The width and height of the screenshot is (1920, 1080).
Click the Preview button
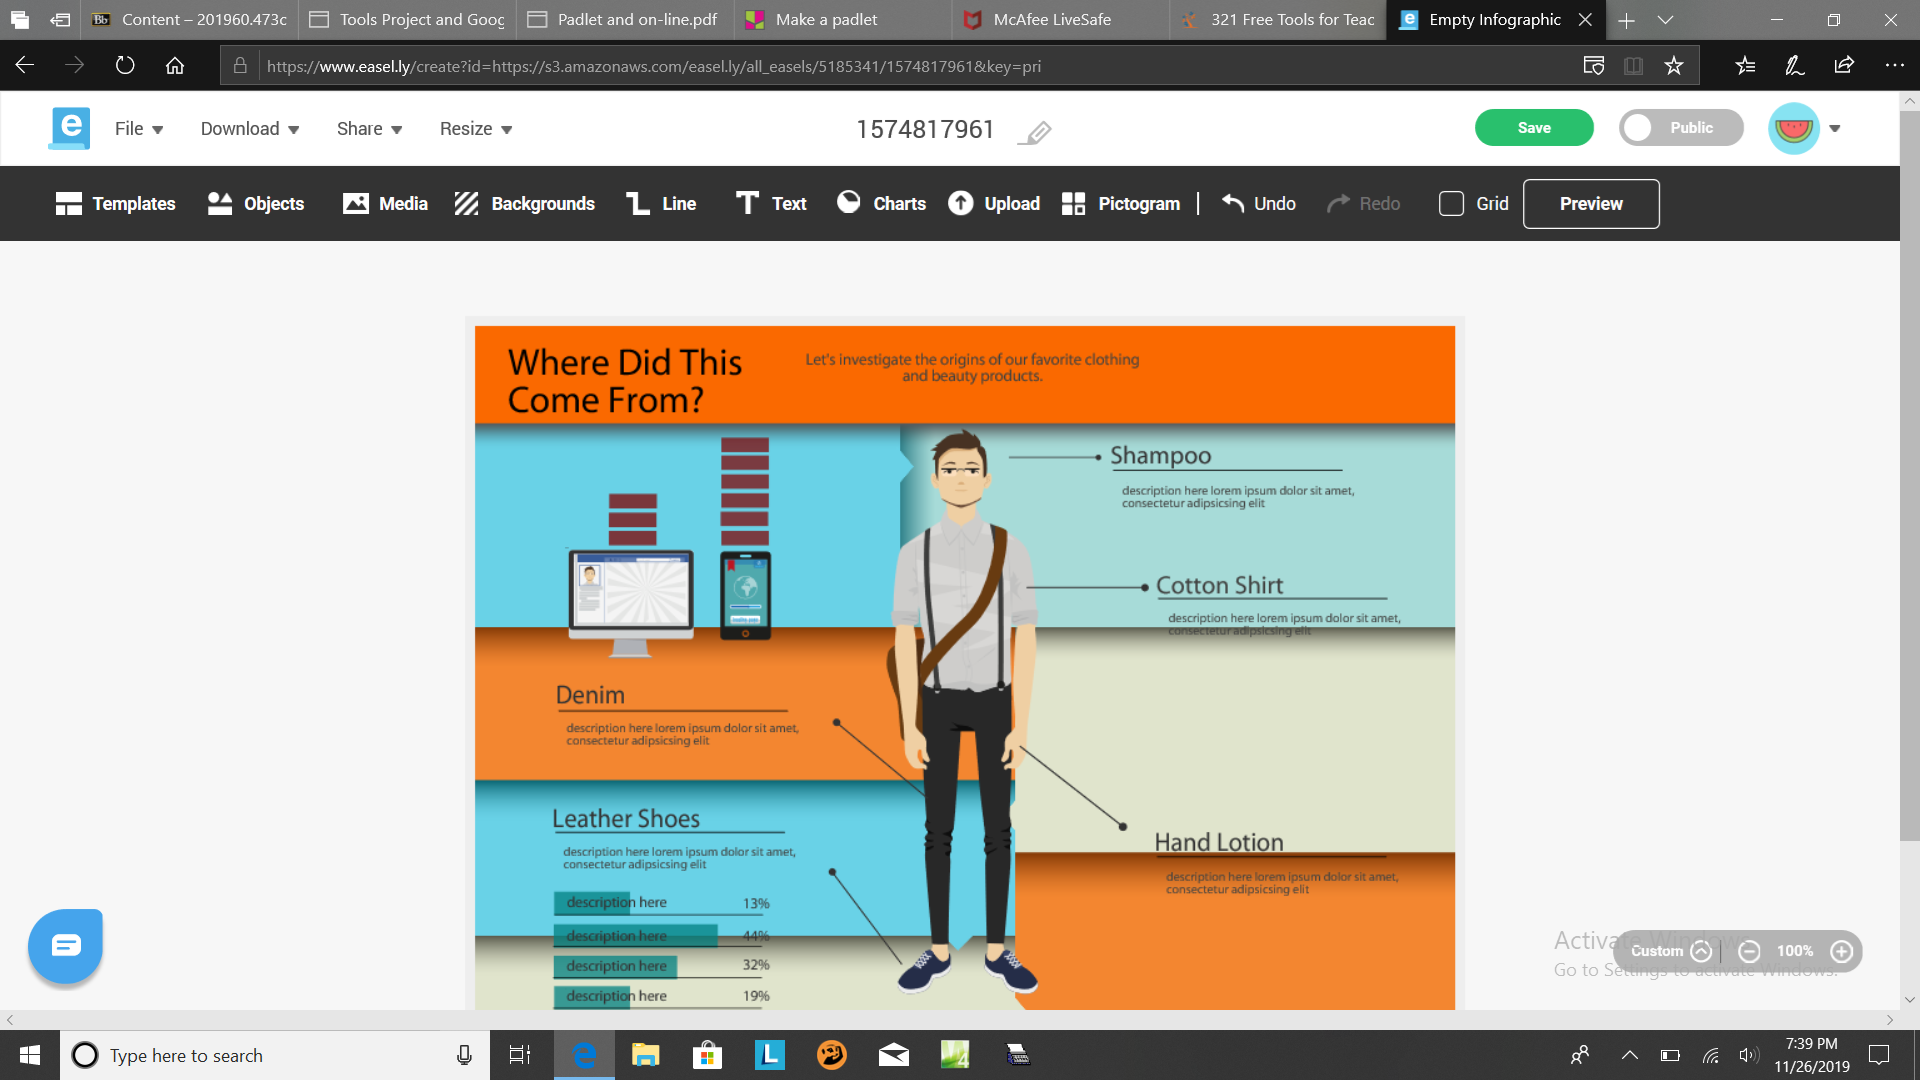[1590, 203]
